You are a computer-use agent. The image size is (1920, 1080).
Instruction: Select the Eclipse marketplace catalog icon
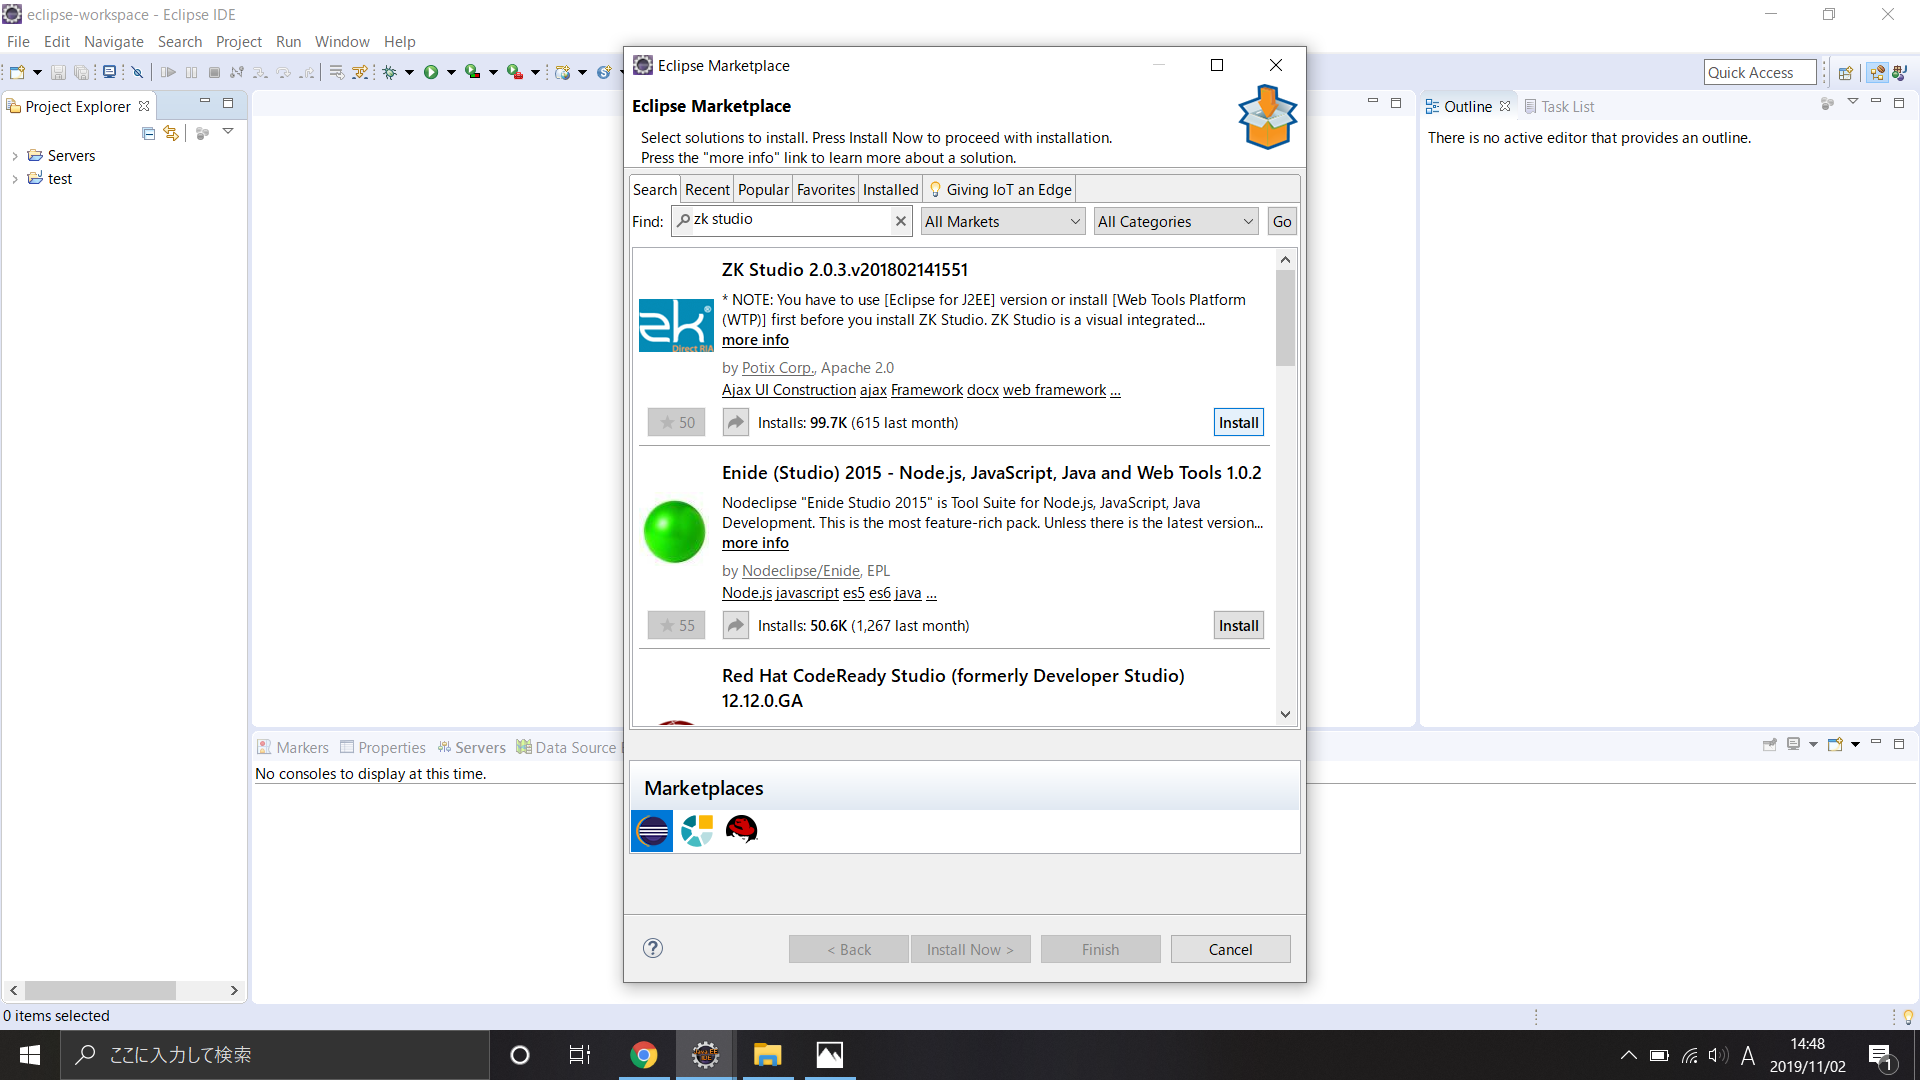coord(652,830)
